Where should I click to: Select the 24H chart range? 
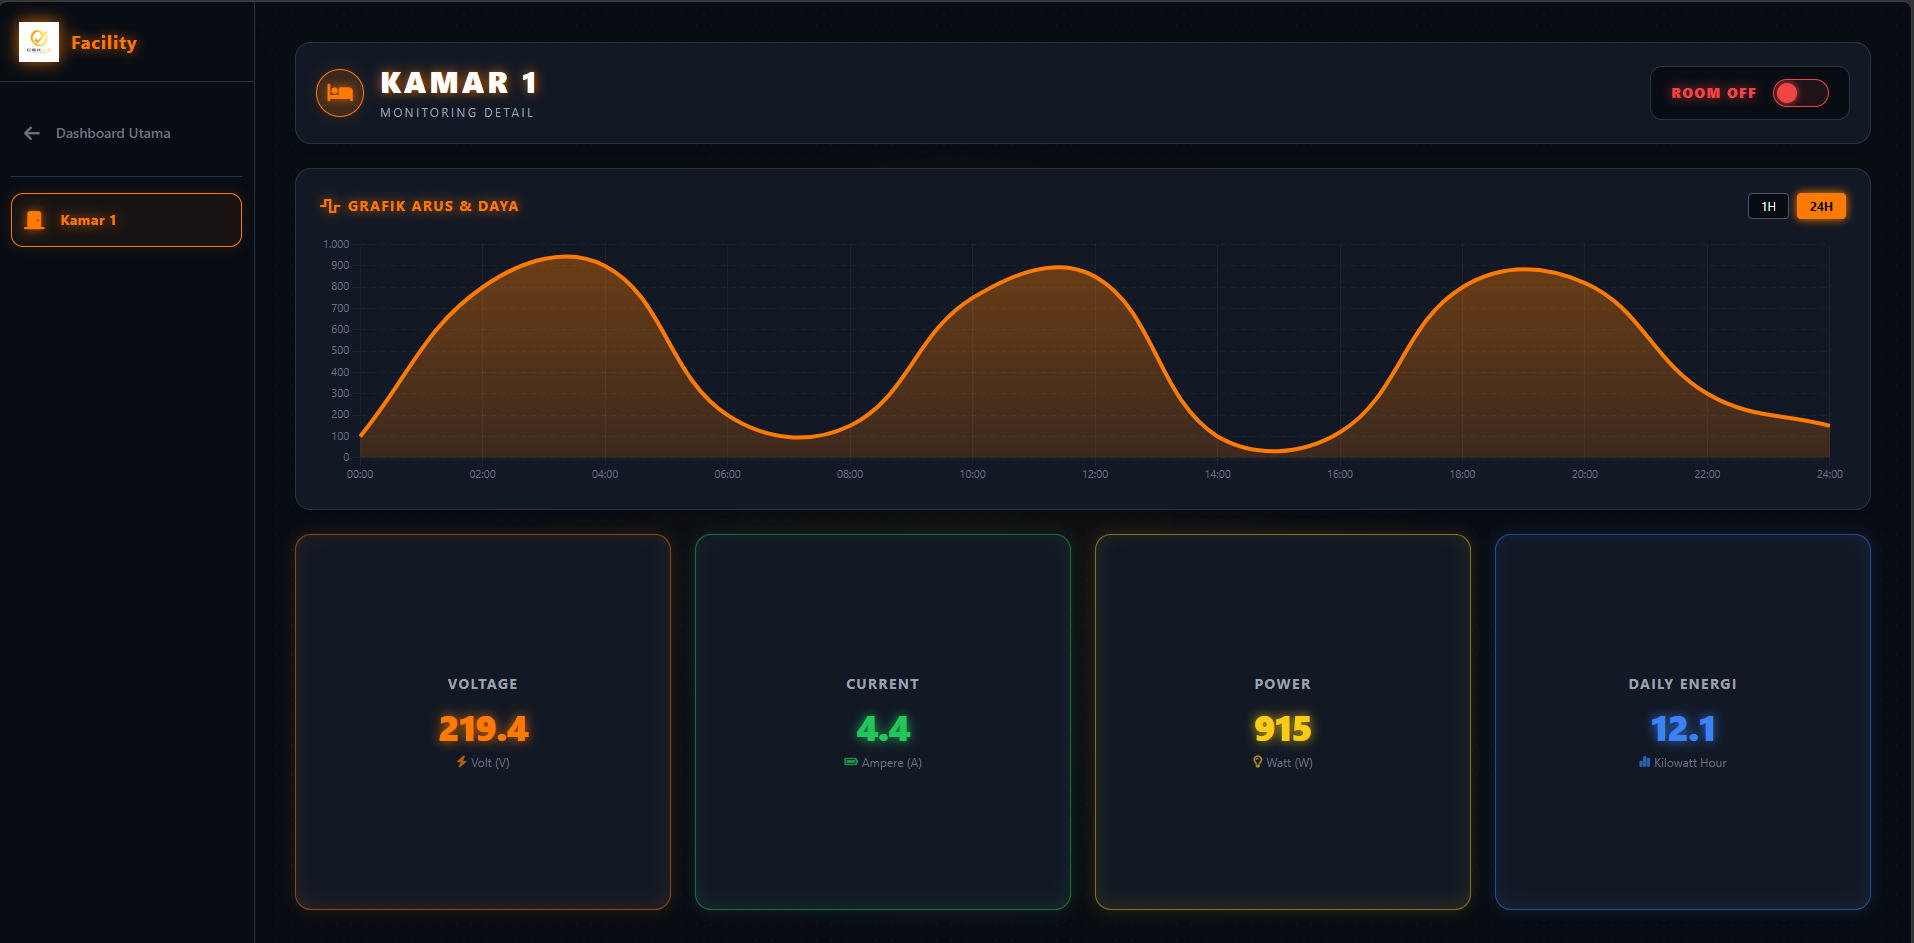click(1821, 206)
